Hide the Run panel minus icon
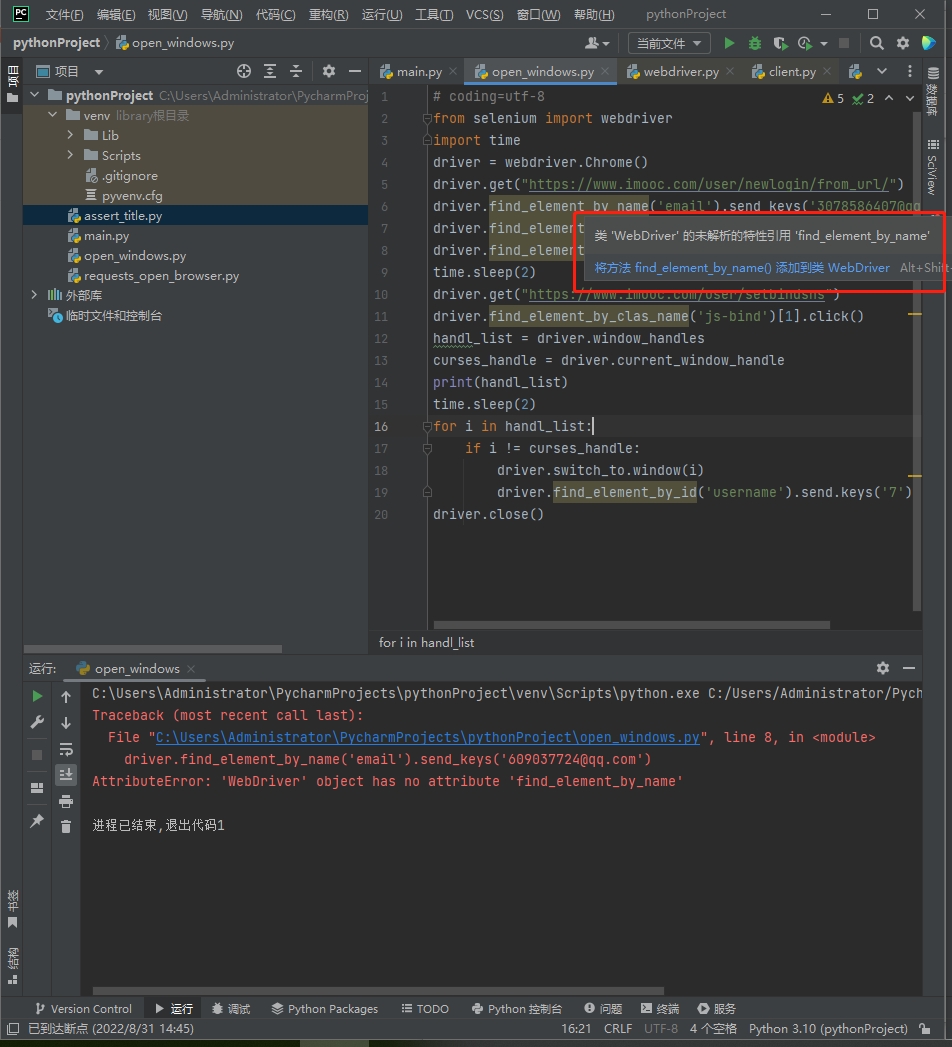This screenshot has height=1047, width=952. pyautogui.click(x=909, y=668)
